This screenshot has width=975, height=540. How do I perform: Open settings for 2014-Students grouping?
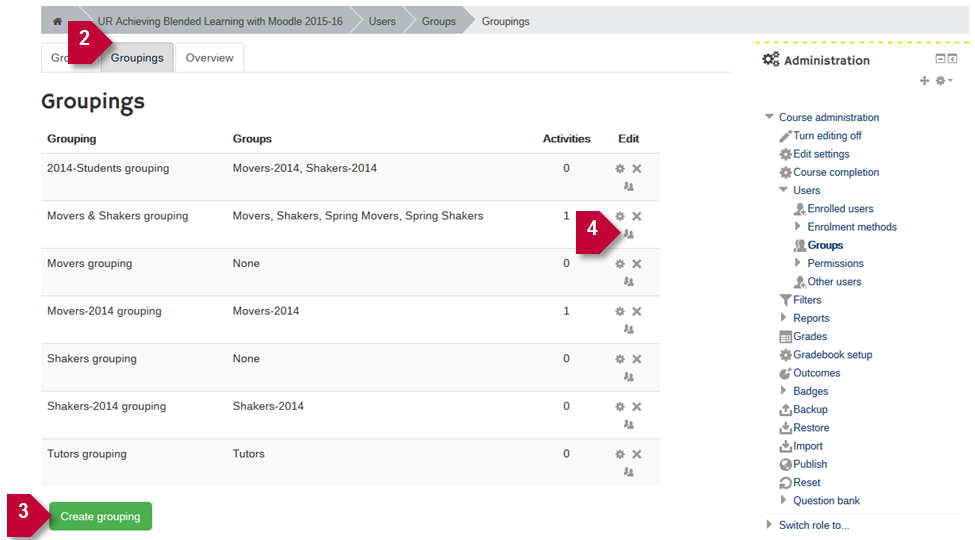pyautogui.click(x=620, y=169)
